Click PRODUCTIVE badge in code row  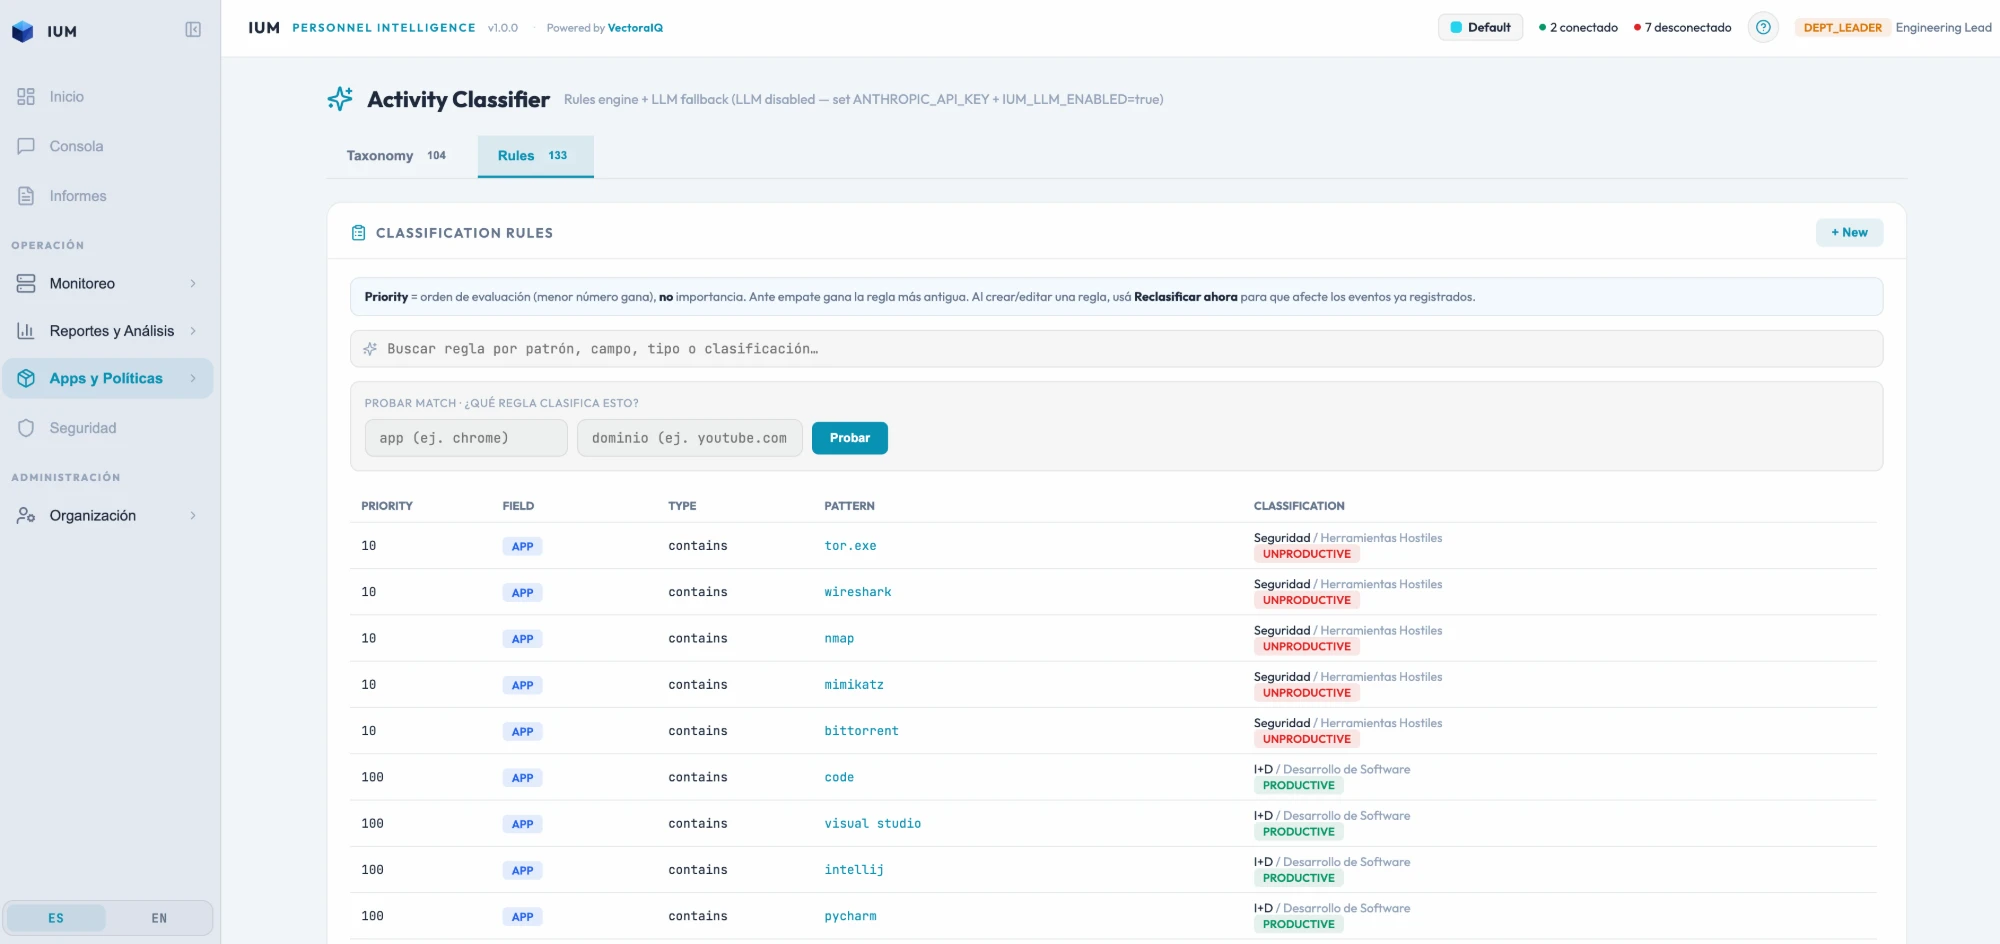pyautogui.click(x=1298, y=785)
